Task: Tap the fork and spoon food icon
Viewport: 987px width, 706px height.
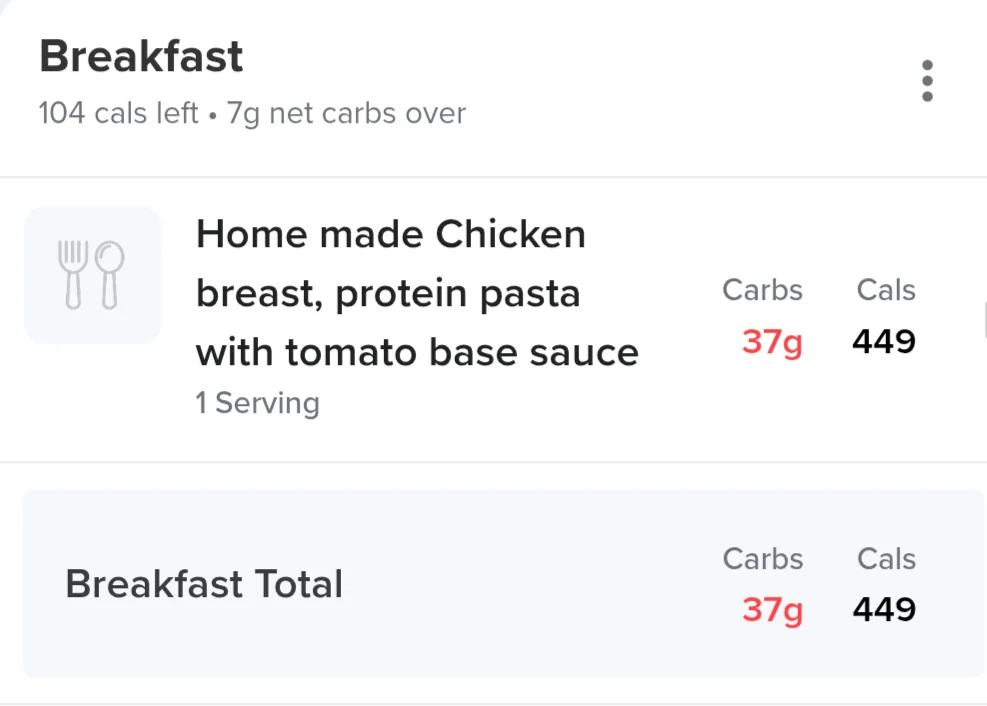Action: 91,275
